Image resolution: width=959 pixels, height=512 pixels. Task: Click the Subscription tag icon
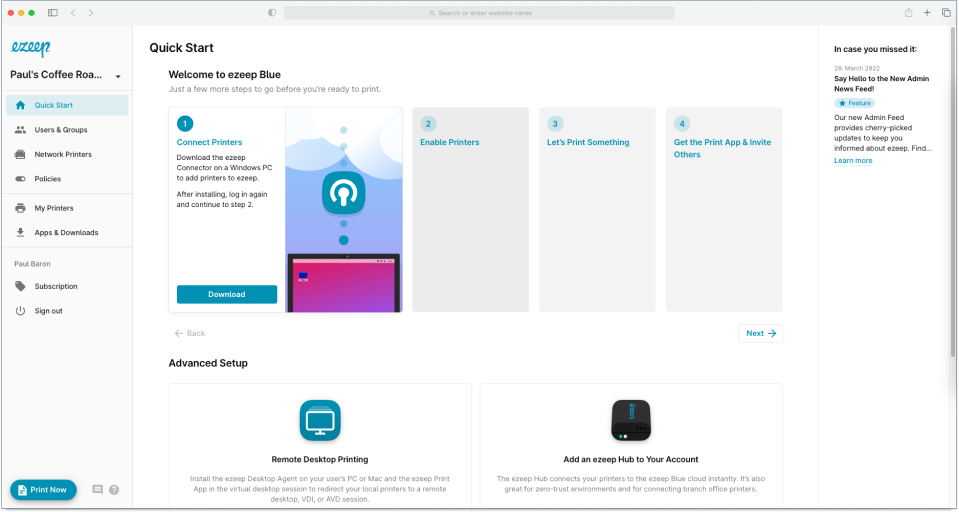click(20, 286)
